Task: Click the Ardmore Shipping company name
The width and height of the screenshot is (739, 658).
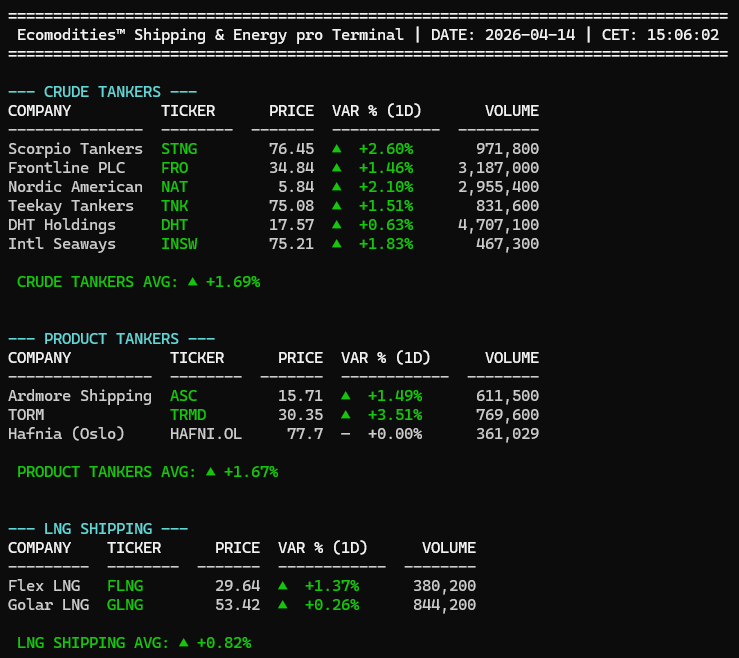Action: click(x=80, y=396)
